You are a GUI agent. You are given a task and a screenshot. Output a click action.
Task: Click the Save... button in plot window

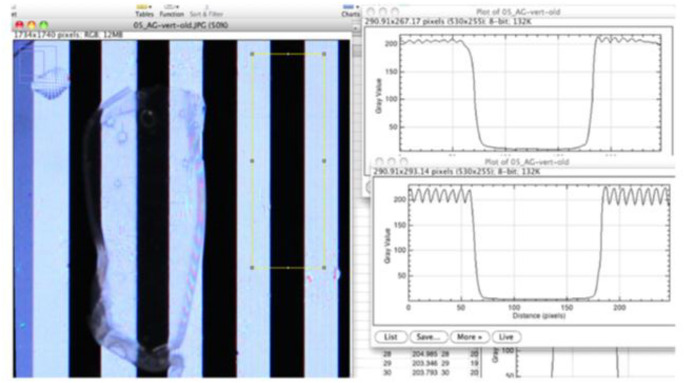(428, 337)
